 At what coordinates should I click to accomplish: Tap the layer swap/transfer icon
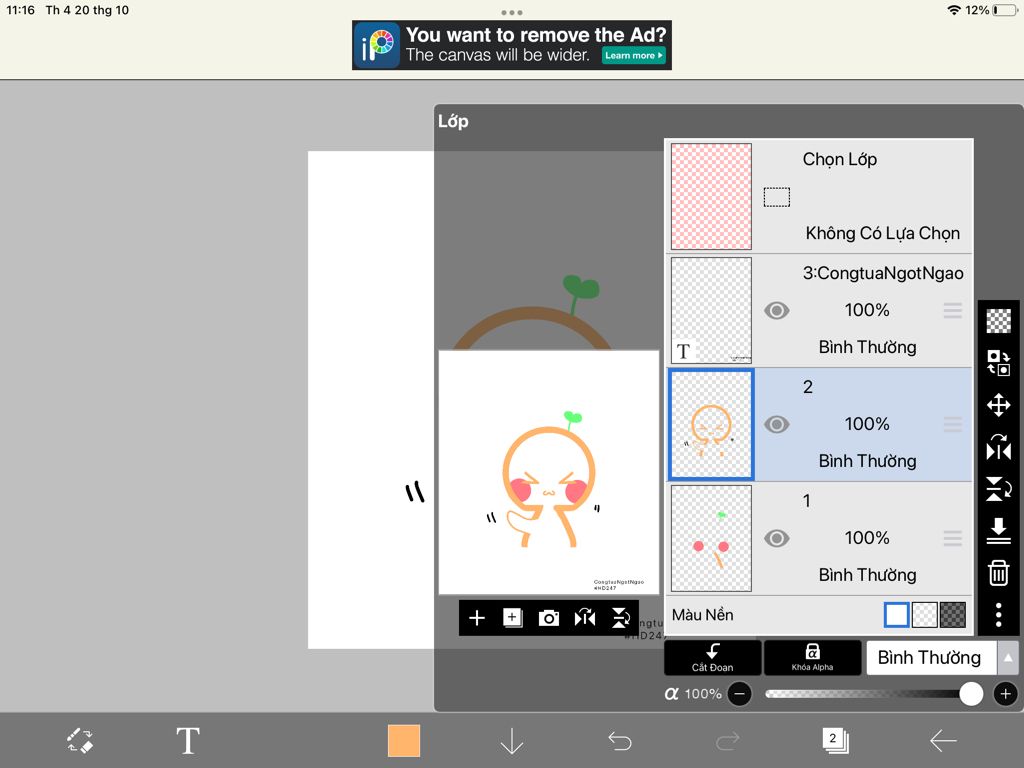point(999,362)
